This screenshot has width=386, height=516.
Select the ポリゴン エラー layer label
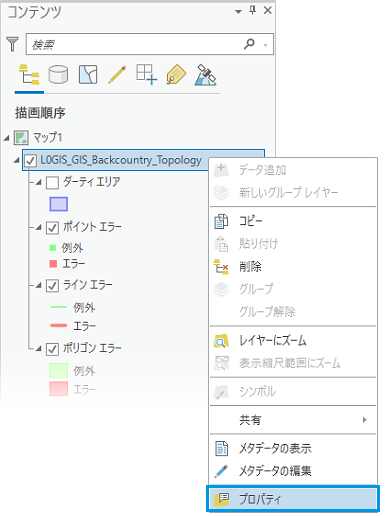92,349
